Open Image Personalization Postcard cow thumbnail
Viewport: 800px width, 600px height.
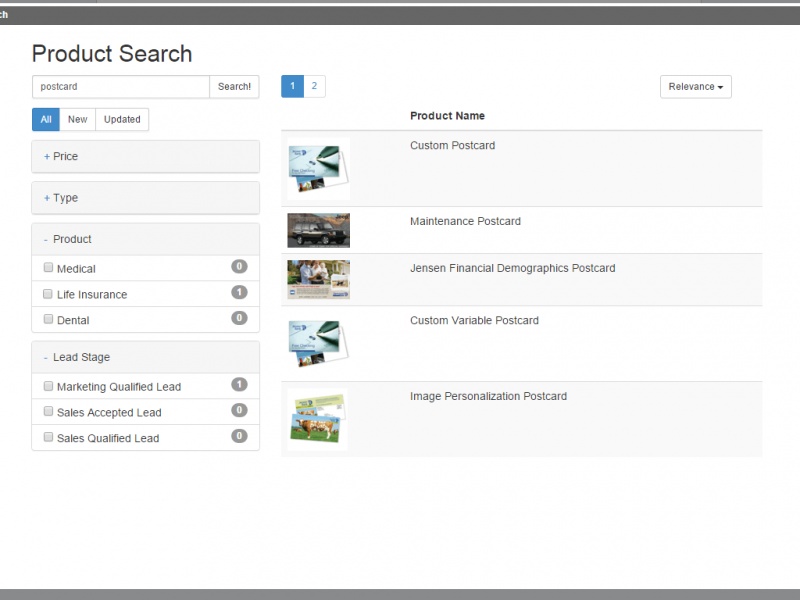point(317,419)
